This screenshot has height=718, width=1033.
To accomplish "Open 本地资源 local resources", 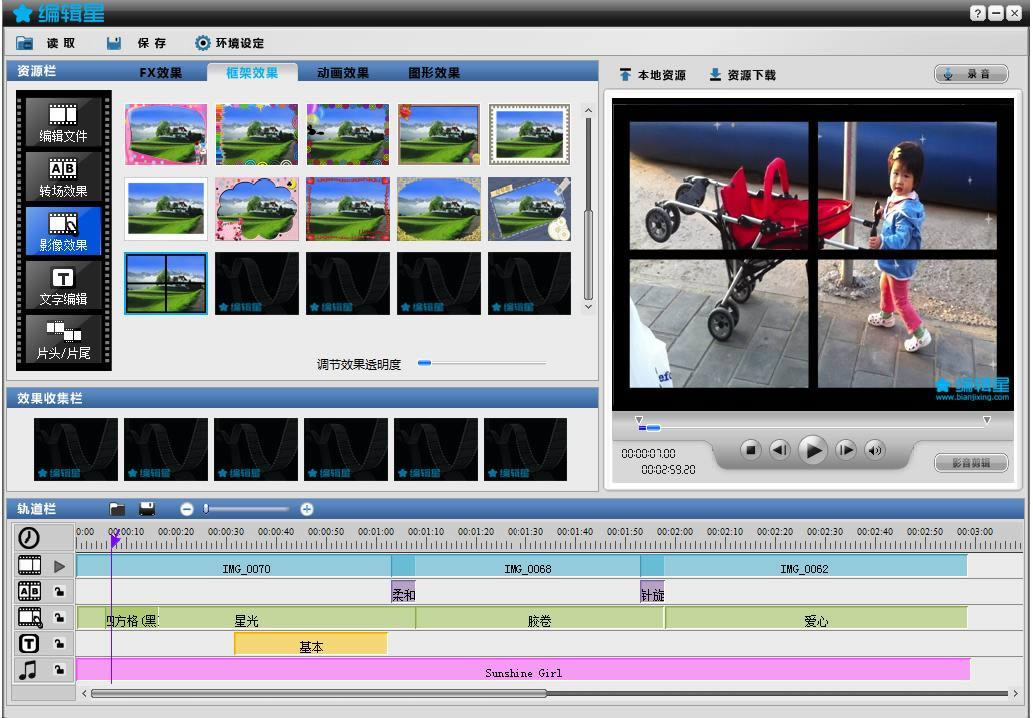I will point(653,75).
